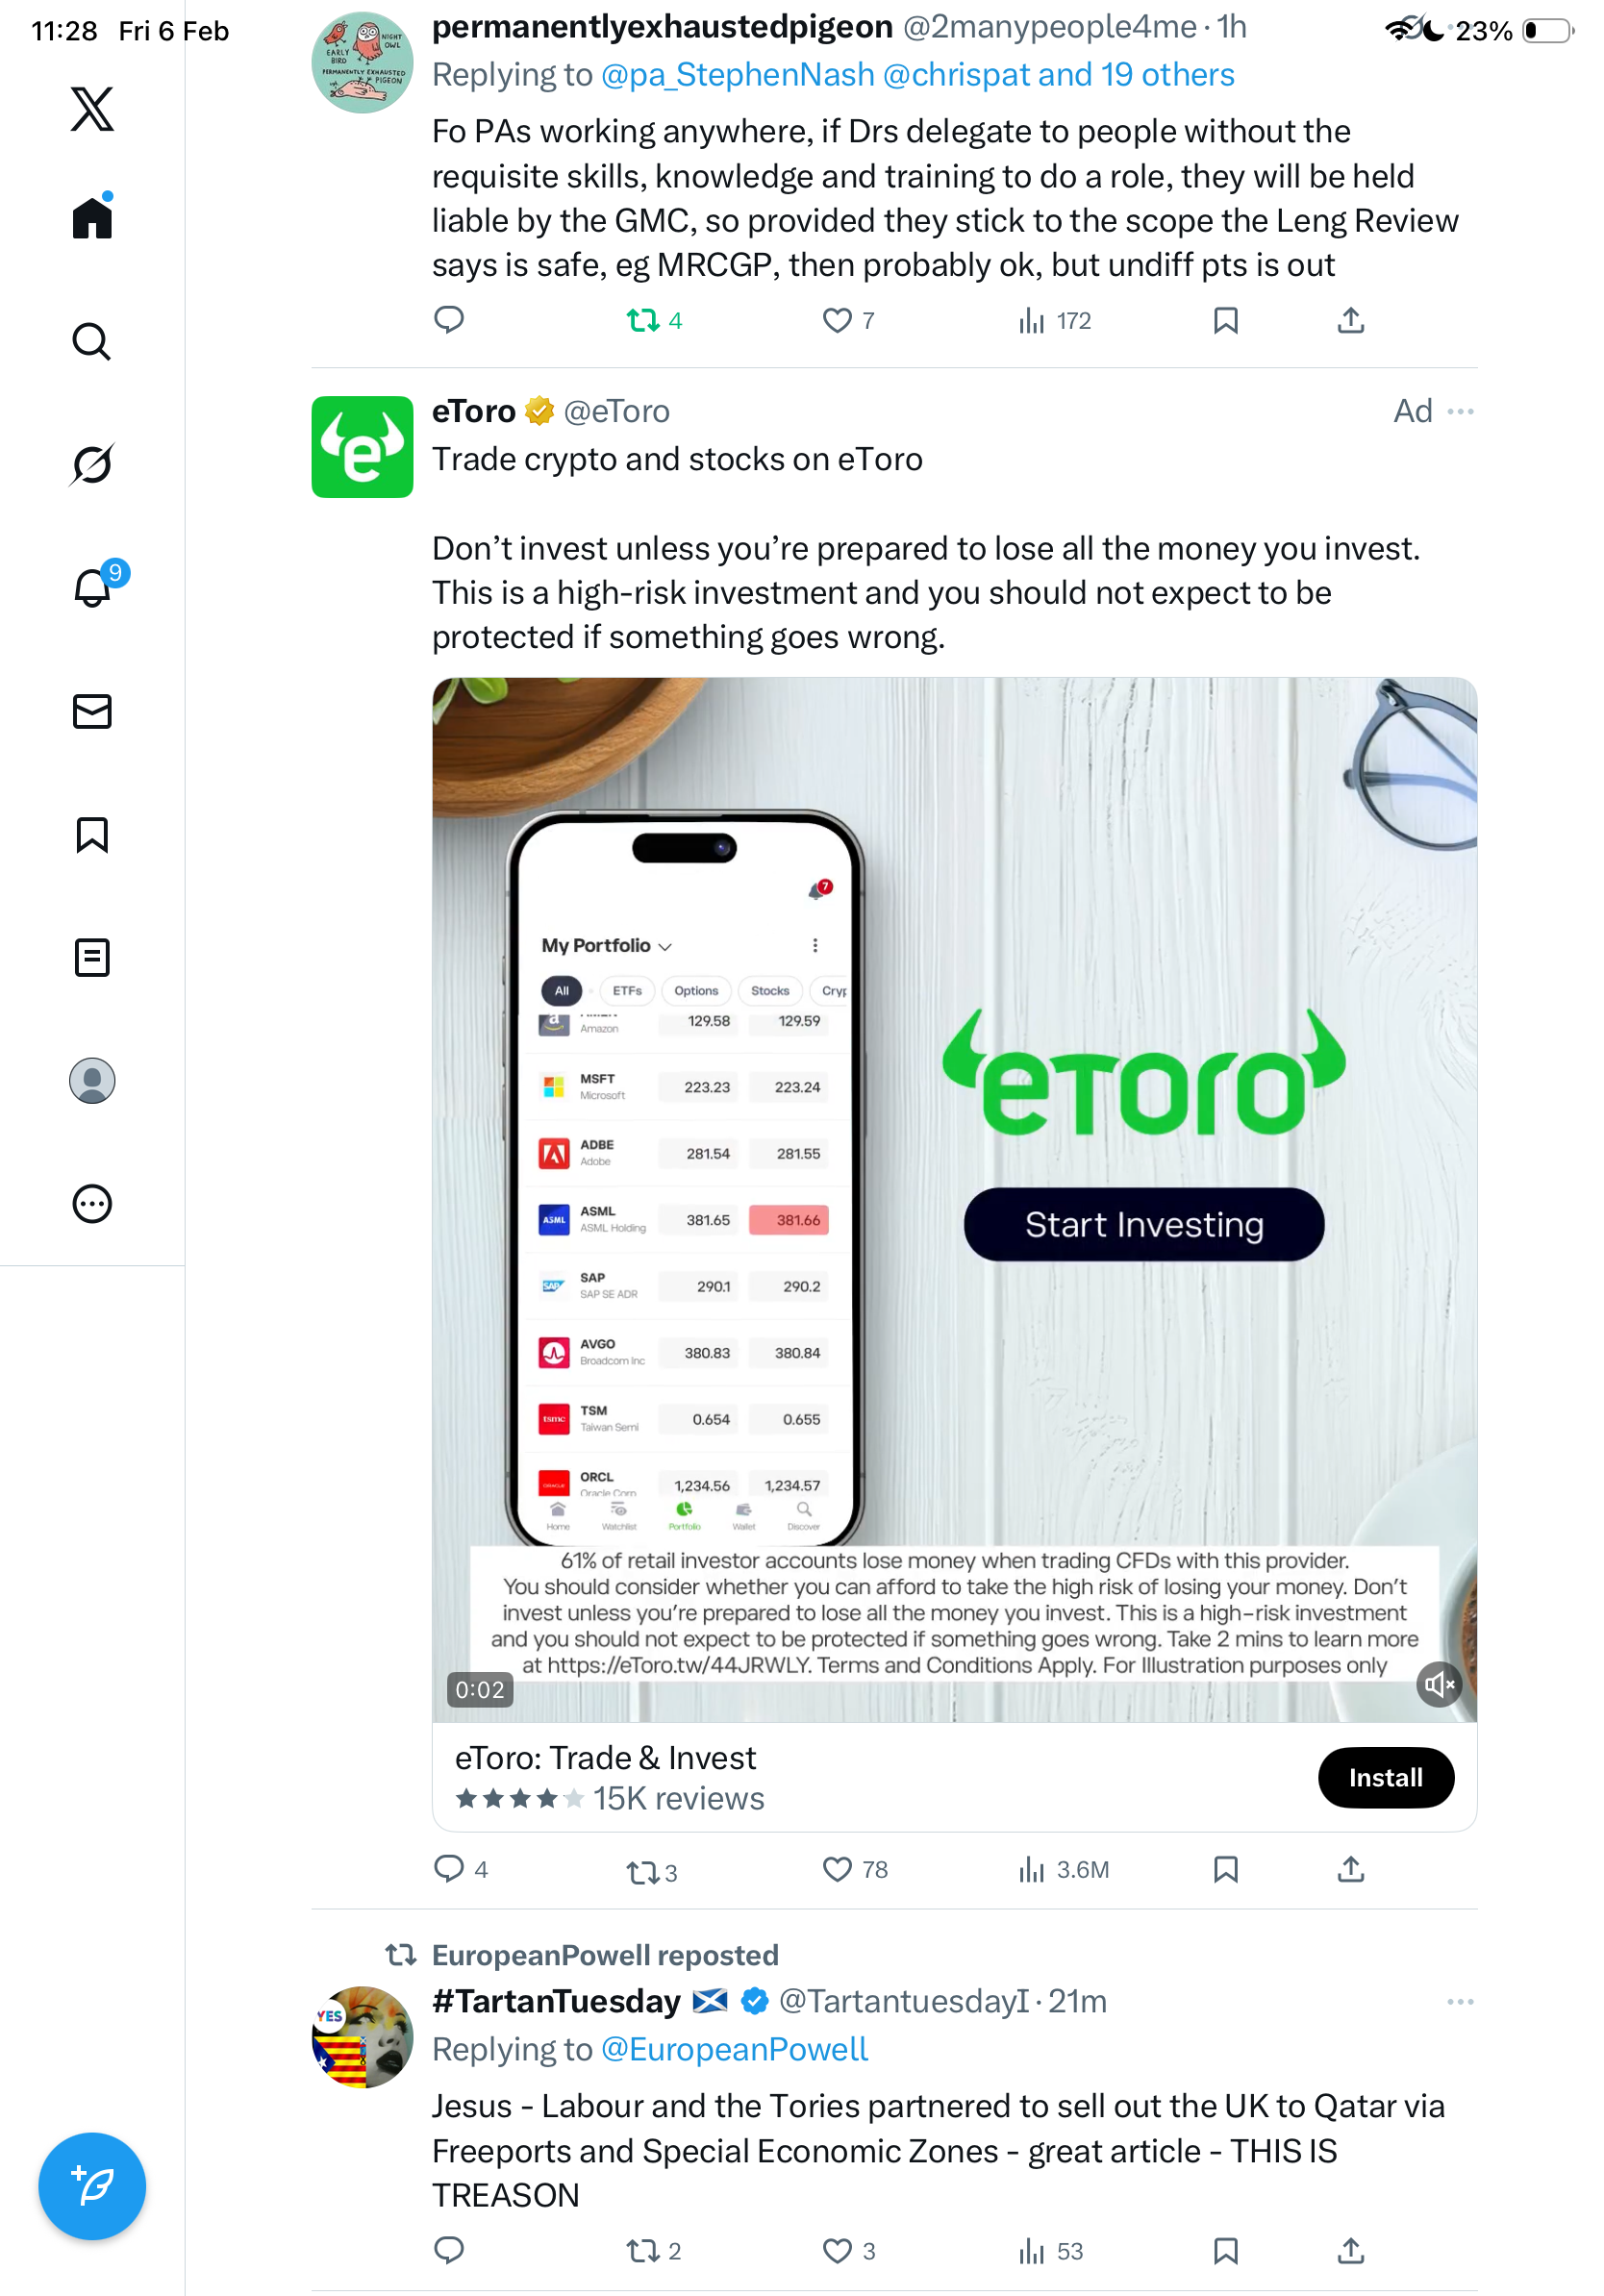Open the sidebar More circle icon

tap(92, 1203)
